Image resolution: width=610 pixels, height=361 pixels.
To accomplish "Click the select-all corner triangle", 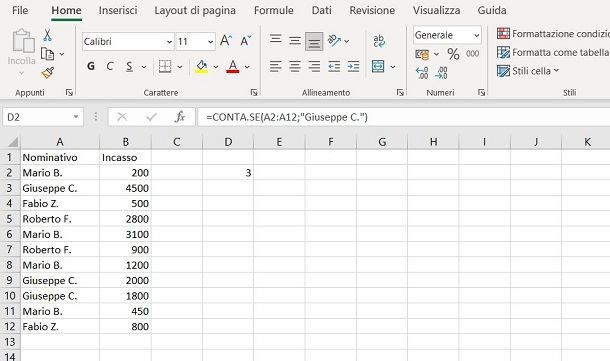I will click(13, 141).
